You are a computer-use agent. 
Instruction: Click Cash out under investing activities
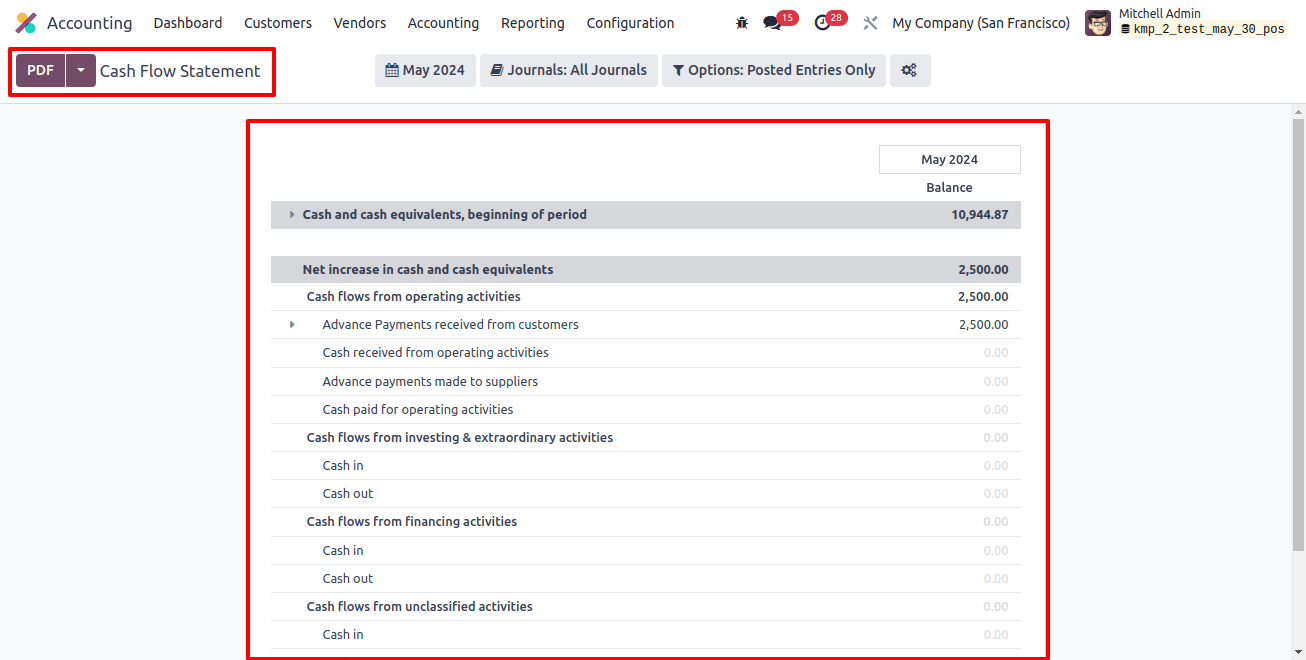pos(348,494)
